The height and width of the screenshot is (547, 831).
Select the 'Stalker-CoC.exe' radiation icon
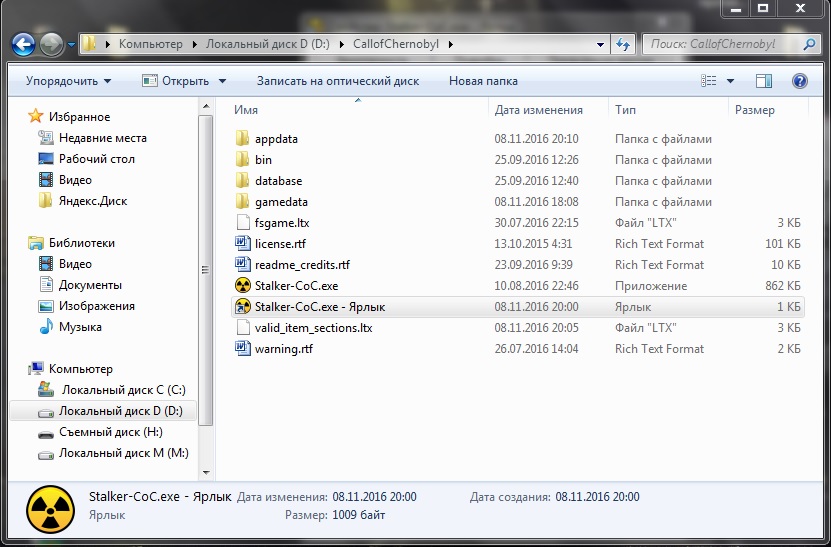tap(243, 286)
